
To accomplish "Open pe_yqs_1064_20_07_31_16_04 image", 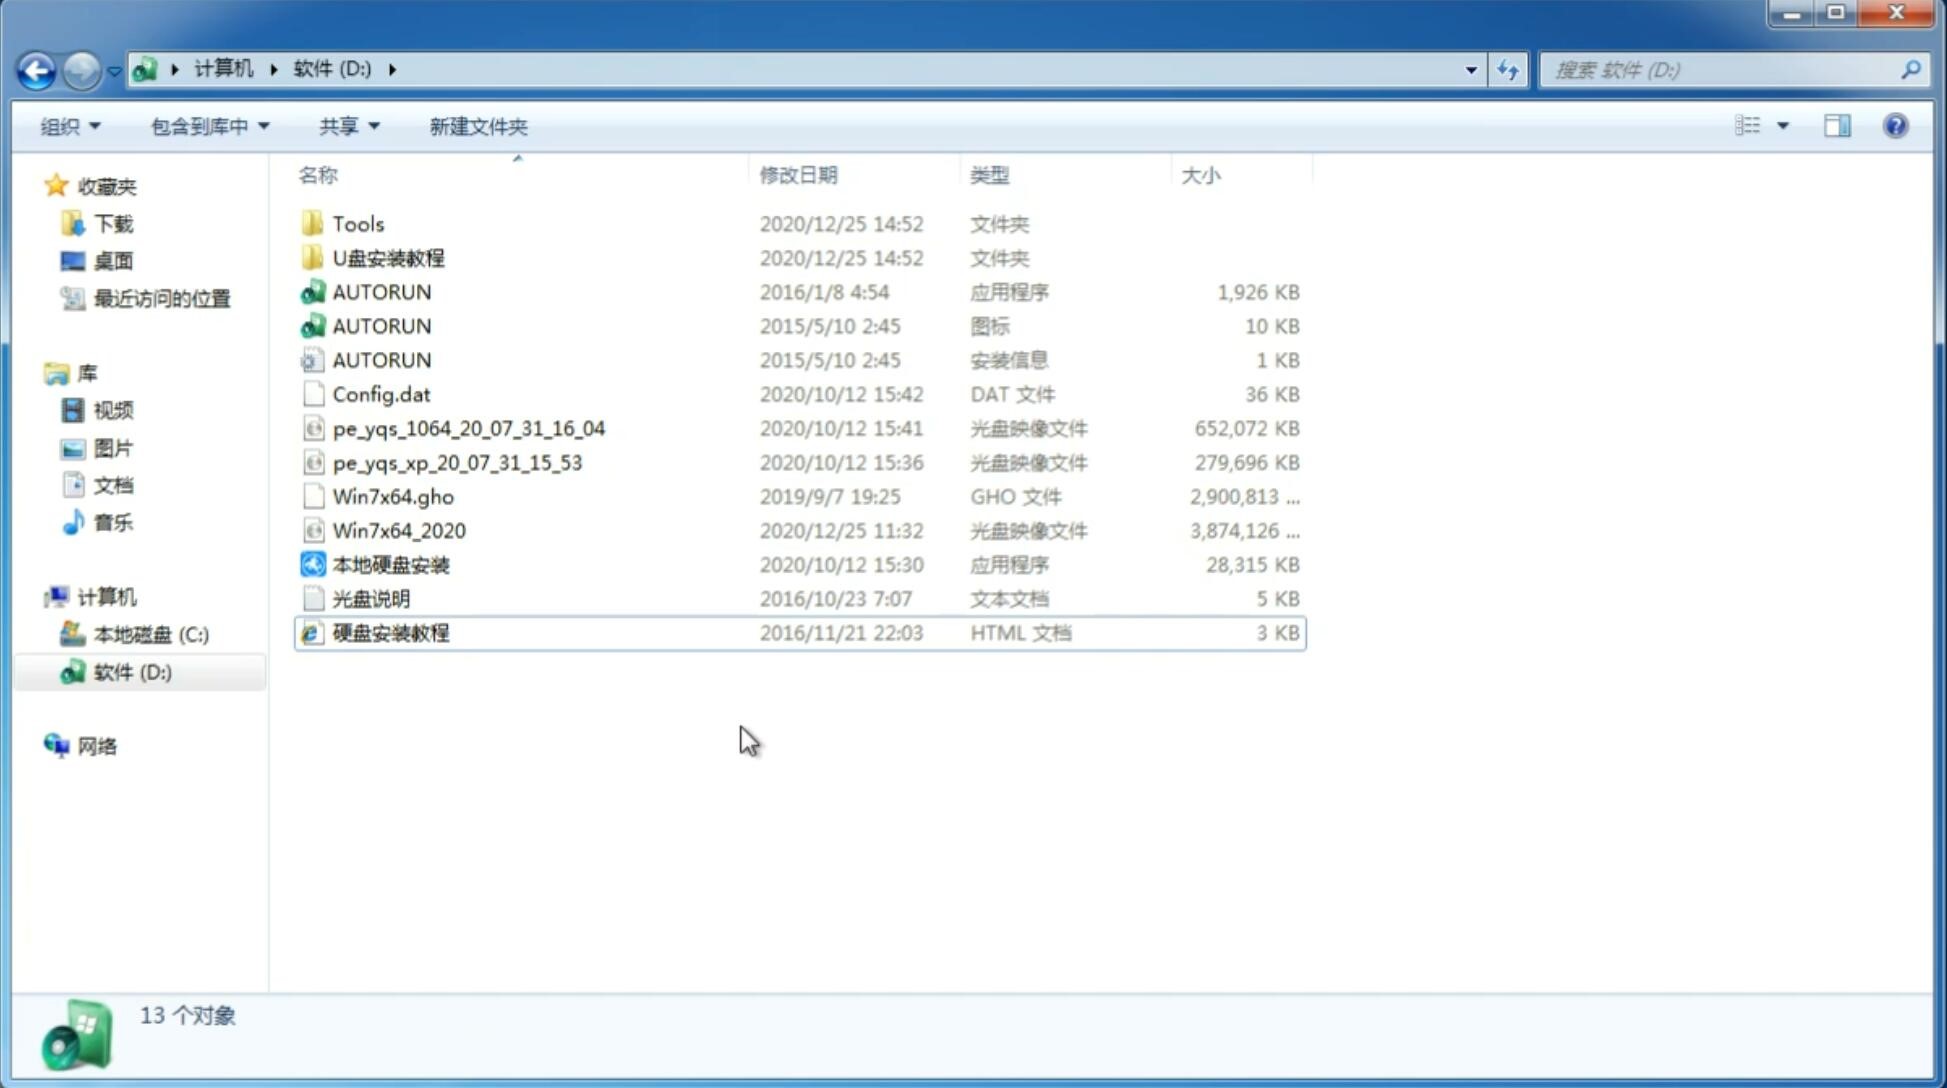I will coord(469,428).
